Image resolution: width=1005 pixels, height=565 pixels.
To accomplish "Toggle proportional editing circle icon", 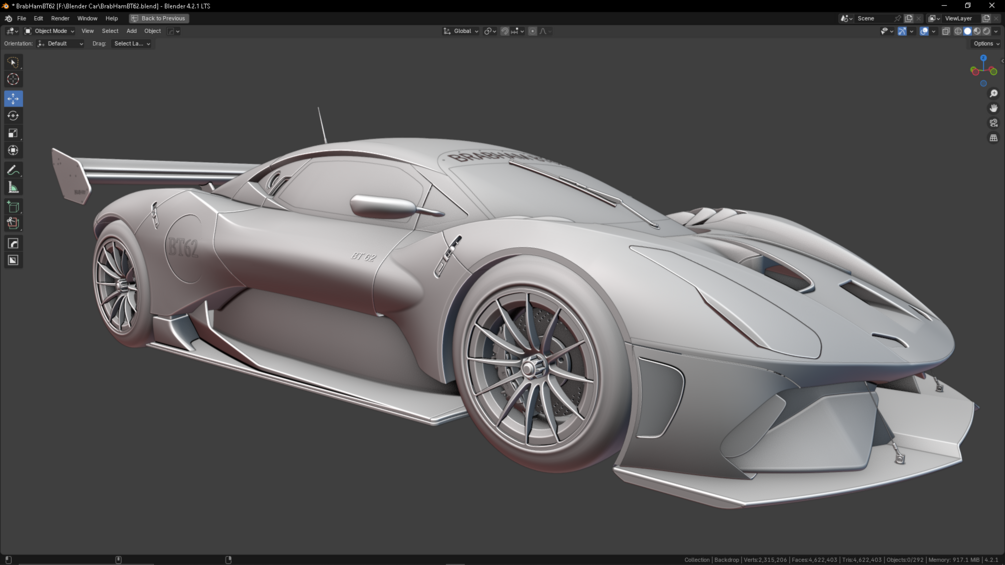I will (x=532, y=31).
